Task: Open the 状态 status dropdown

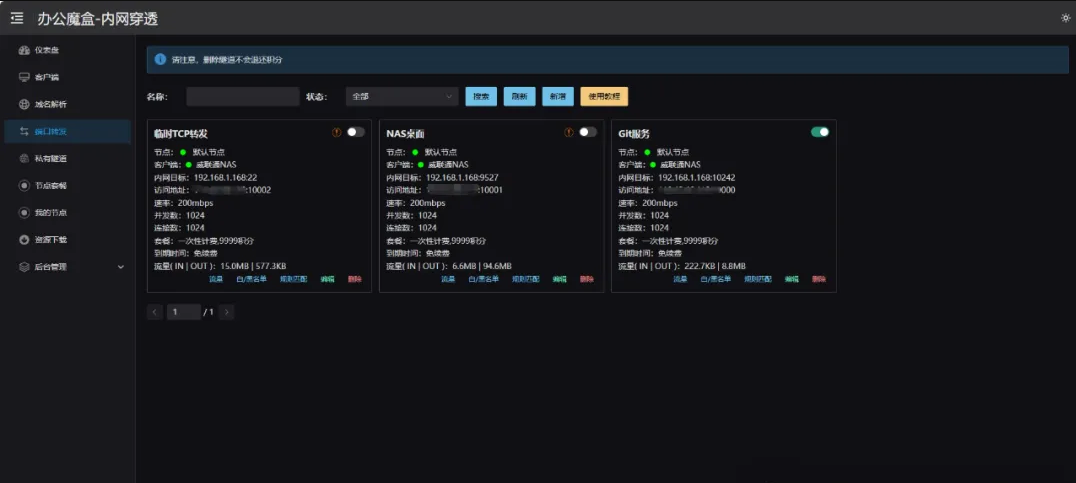Action: (401, 97)
